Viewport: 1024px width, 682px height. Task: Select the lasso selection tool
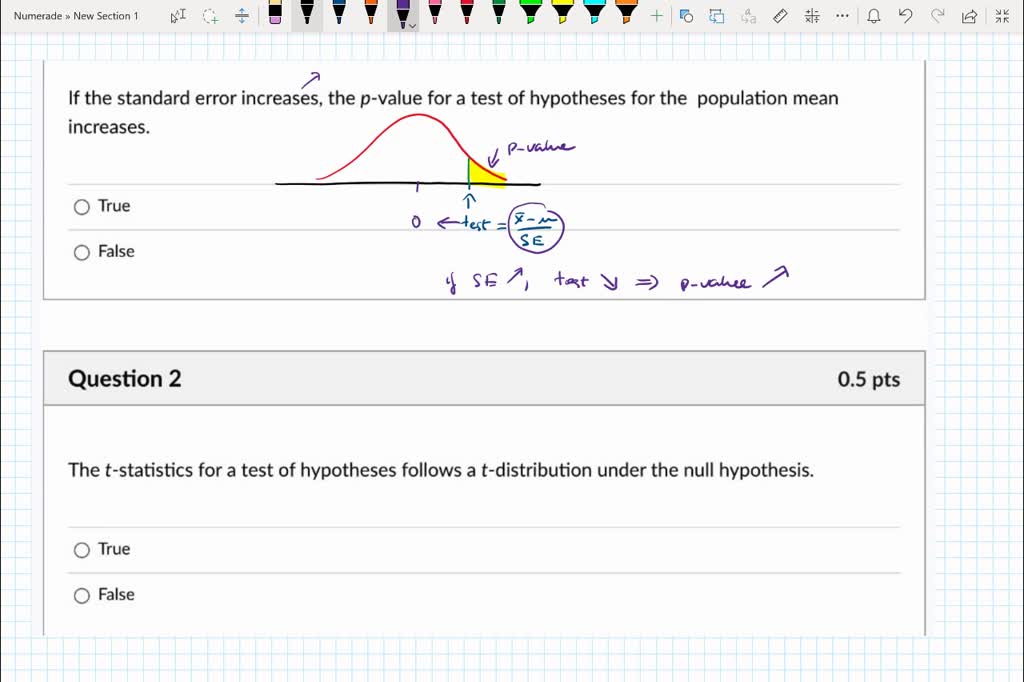coord(209,16)
